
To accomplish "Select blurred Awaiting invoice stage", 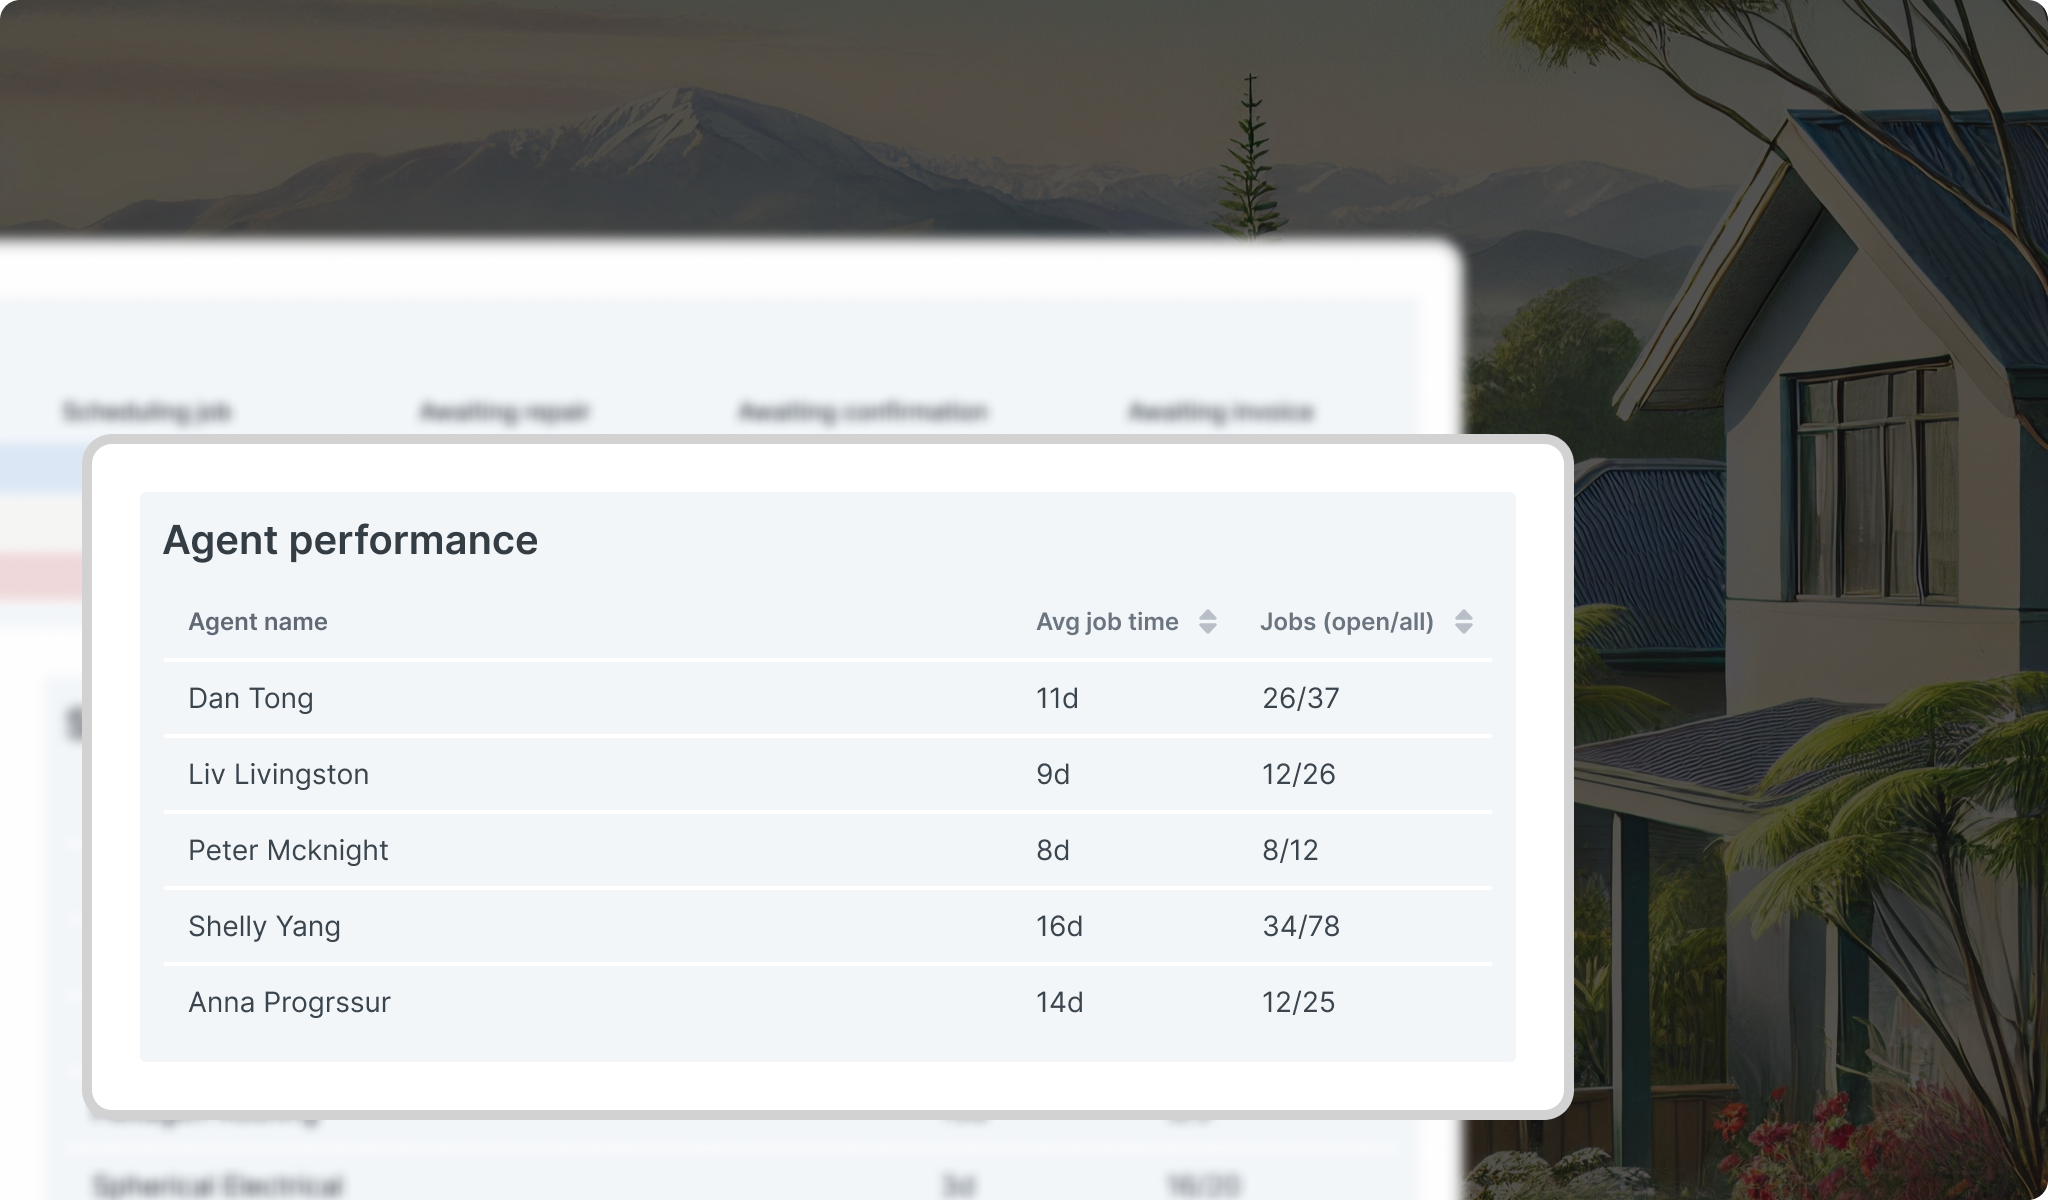I will pos(1221,412).
